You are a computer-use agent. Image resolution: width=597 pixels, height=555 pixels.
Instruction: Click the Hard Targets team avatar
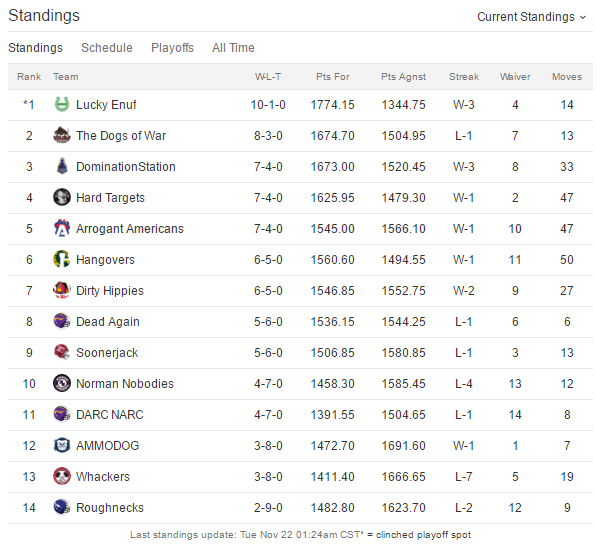pyautogui.click(x=62, y=197)
